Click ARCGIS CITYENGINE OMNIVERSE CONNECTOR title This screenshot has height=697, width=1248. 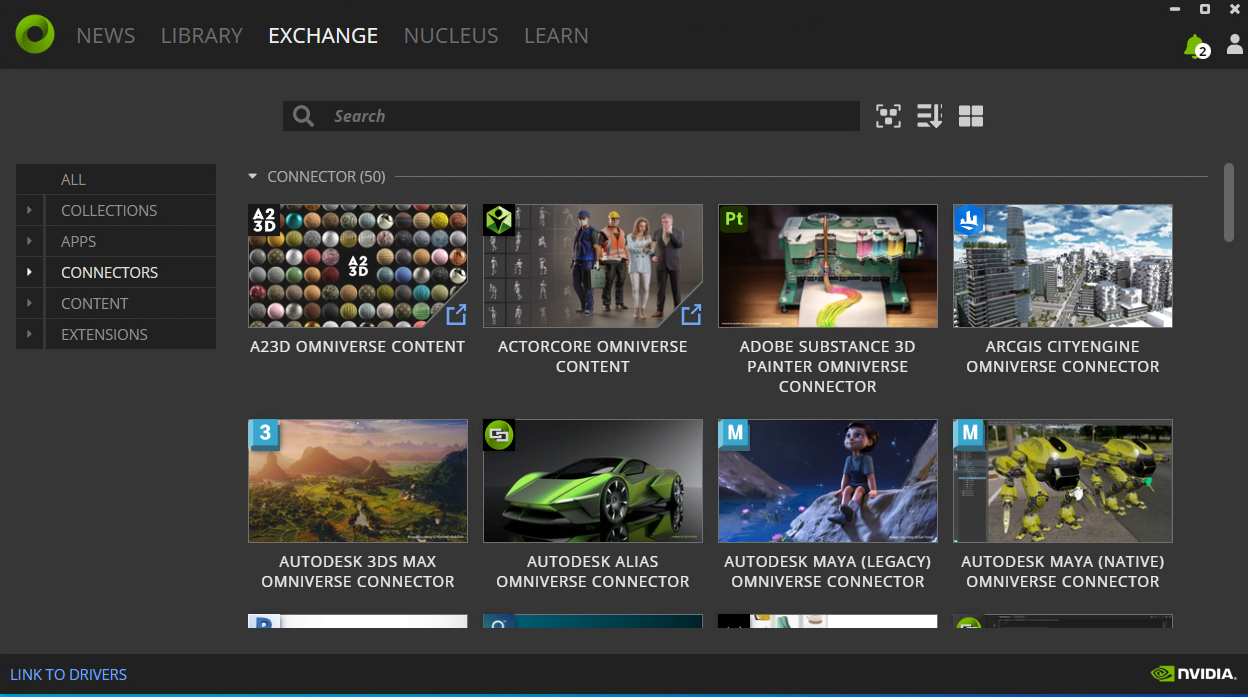(x=1063, y=357)
